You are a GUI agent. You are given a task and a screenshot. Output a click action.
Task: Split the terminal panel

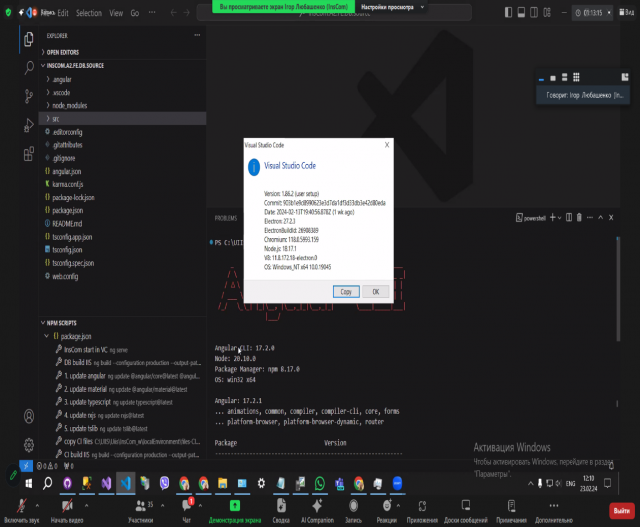(569, 218)
